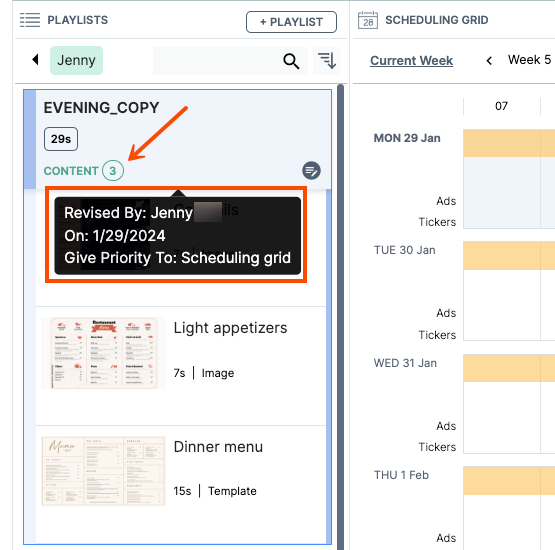555x550 pixels.
Task: Click the playlists list icon
Action: coord(30,20)
